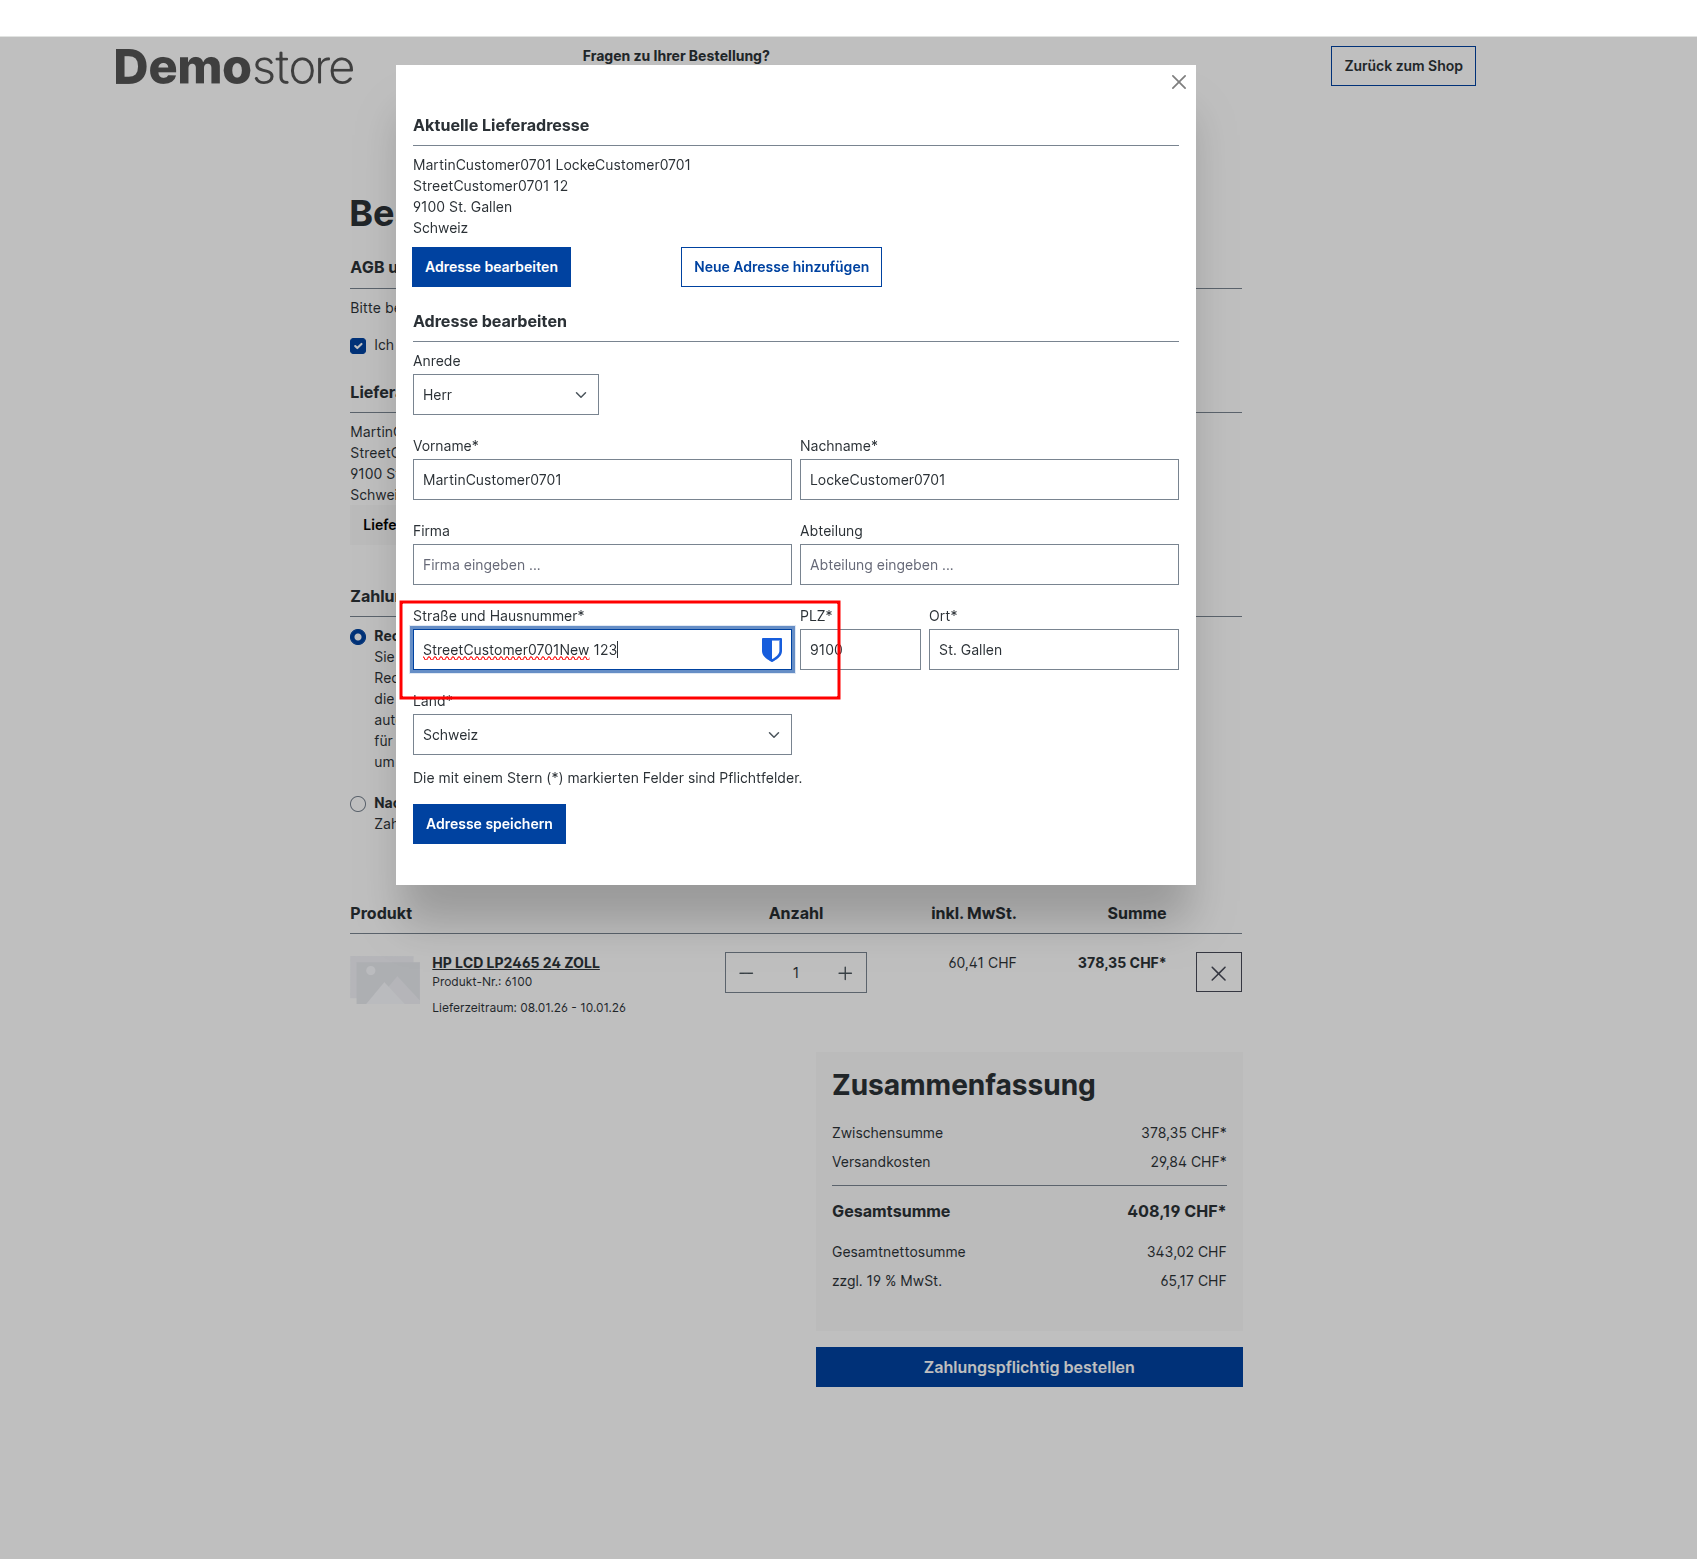Open the Land dropdown showing Schweiz
The height and width of the screenshot is (1559, 1697).
[601, 734]
